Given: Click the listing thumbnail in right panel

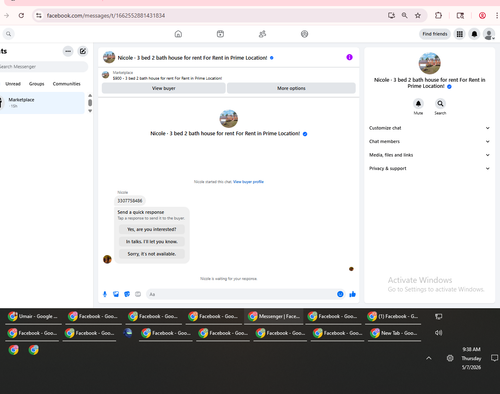Looking at the screenshot, I should (x=429, y=63).
